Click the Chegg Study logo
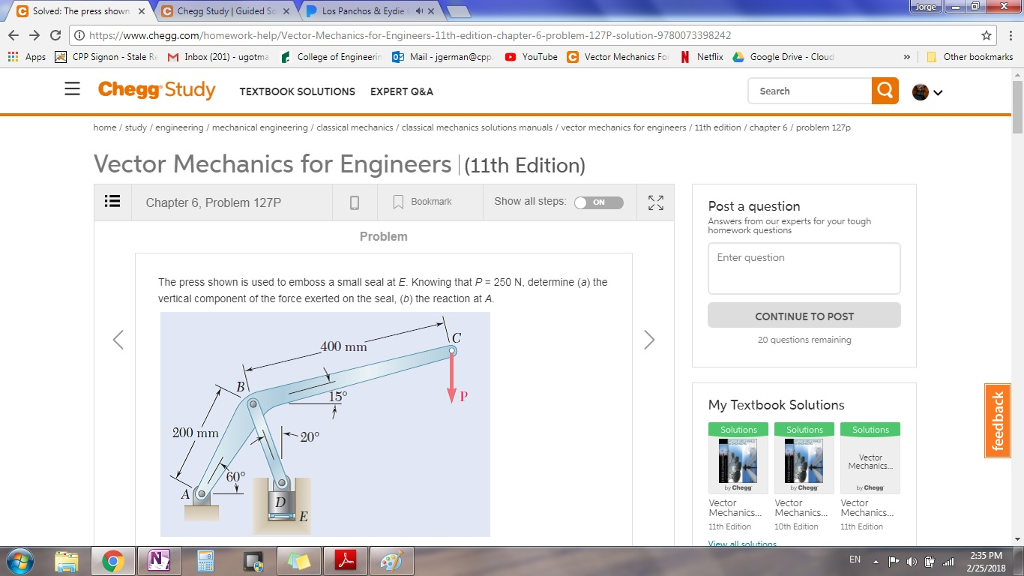Screen dimensions: 1024x576 (155, 89)
